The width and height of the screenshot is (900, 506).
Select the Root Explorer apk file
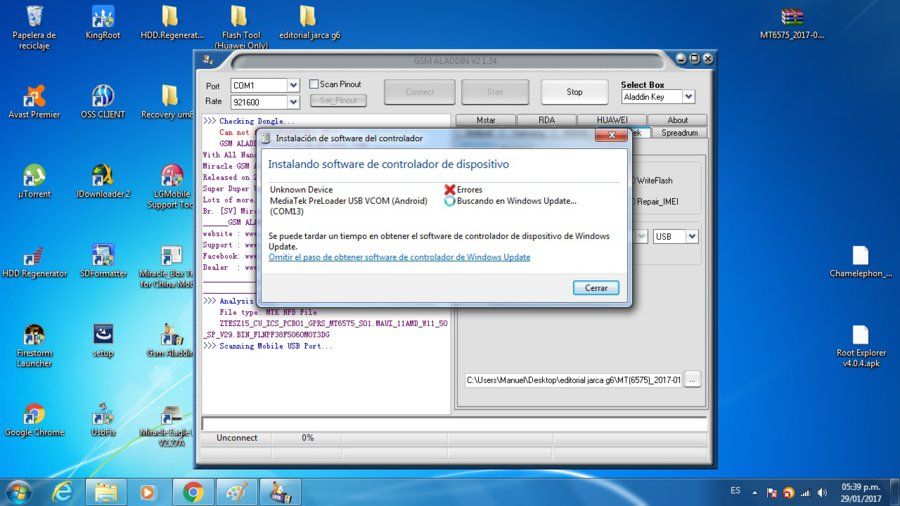pos(860,346)
